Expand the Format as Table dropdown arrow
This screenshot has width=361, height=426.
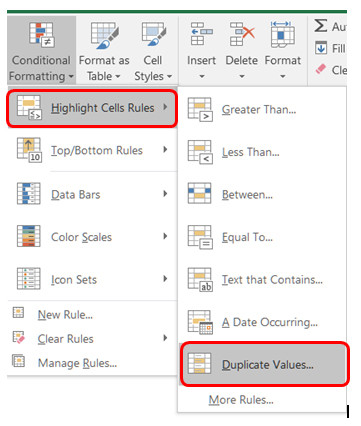(117, 77)
